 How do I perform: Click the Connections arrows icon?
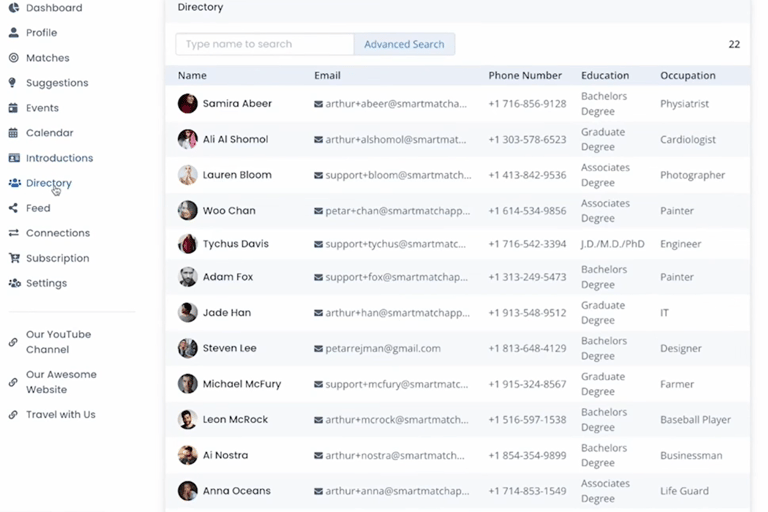14,233
